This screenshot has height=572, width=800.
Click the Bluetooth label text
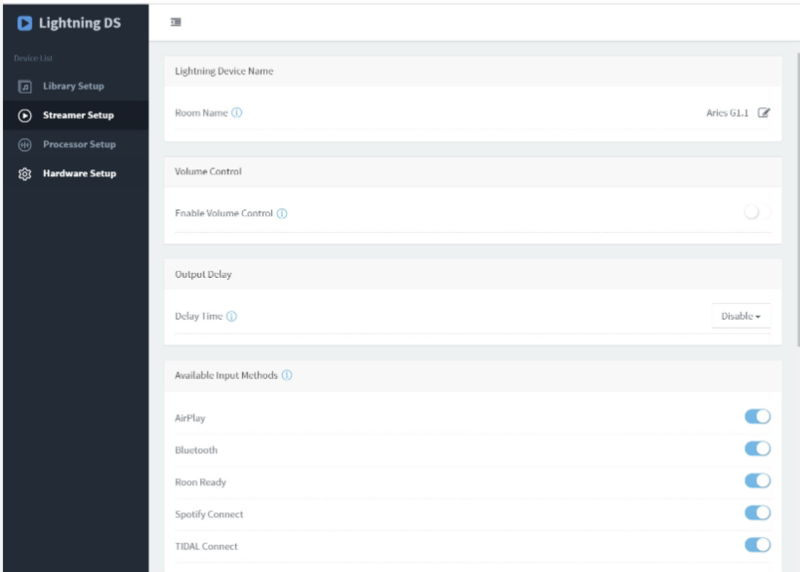tap(196, 450)
